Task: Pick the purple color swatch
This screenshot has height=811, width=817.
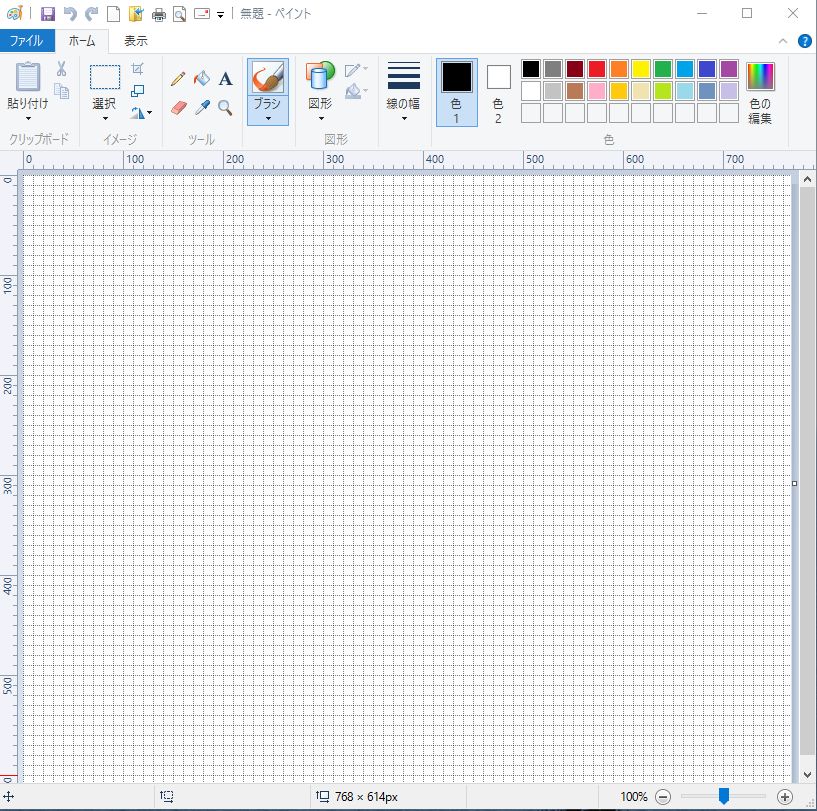Action: click(x=729, y=69)
